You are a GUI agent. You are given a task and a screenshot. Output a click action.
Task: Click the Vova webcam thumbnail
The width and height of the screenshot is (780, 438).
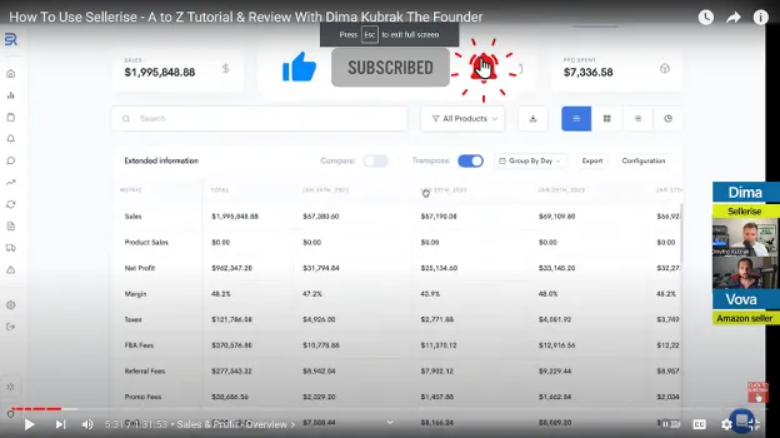coord(745,273)
